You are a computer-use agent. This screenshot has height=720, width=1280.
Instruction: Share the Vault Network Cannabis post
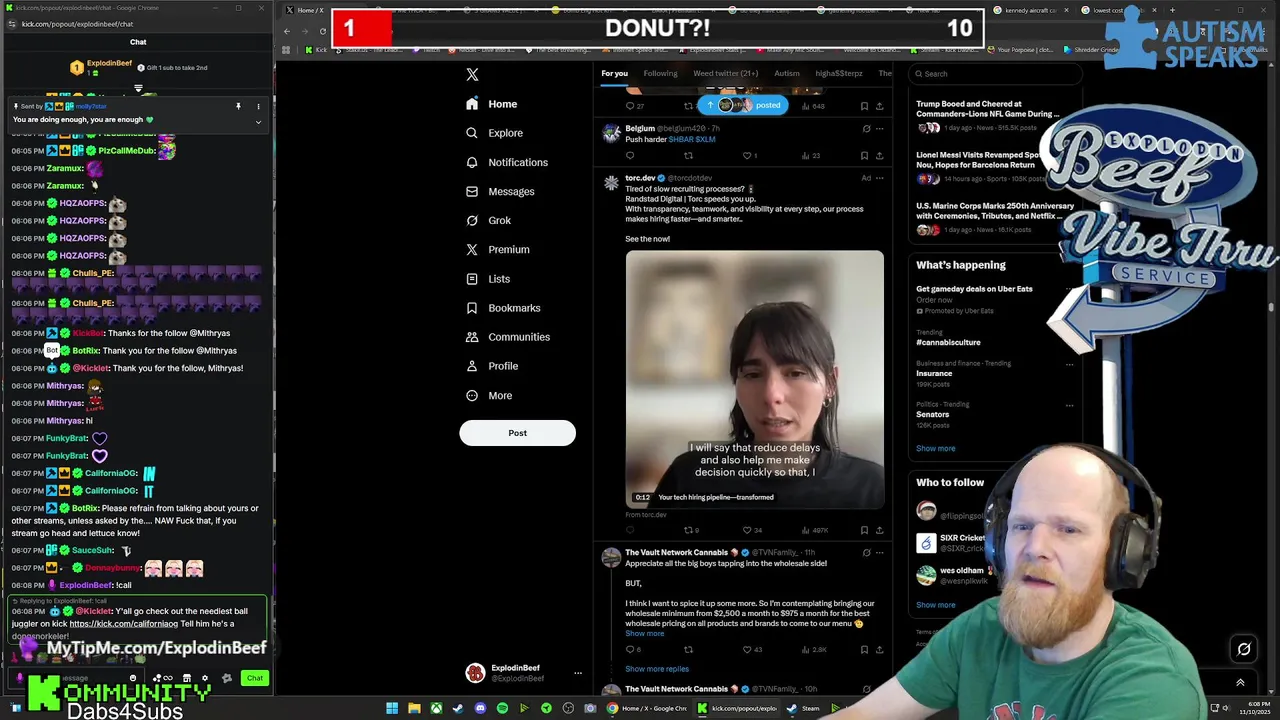pyautogui.click(x=879, y=649)
